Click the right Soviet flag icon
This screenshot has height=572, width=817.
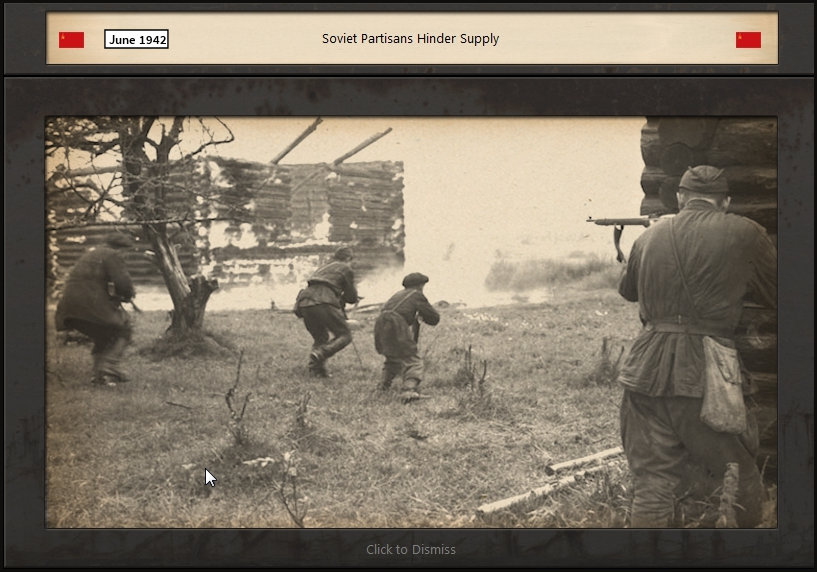tap(748, 40)
